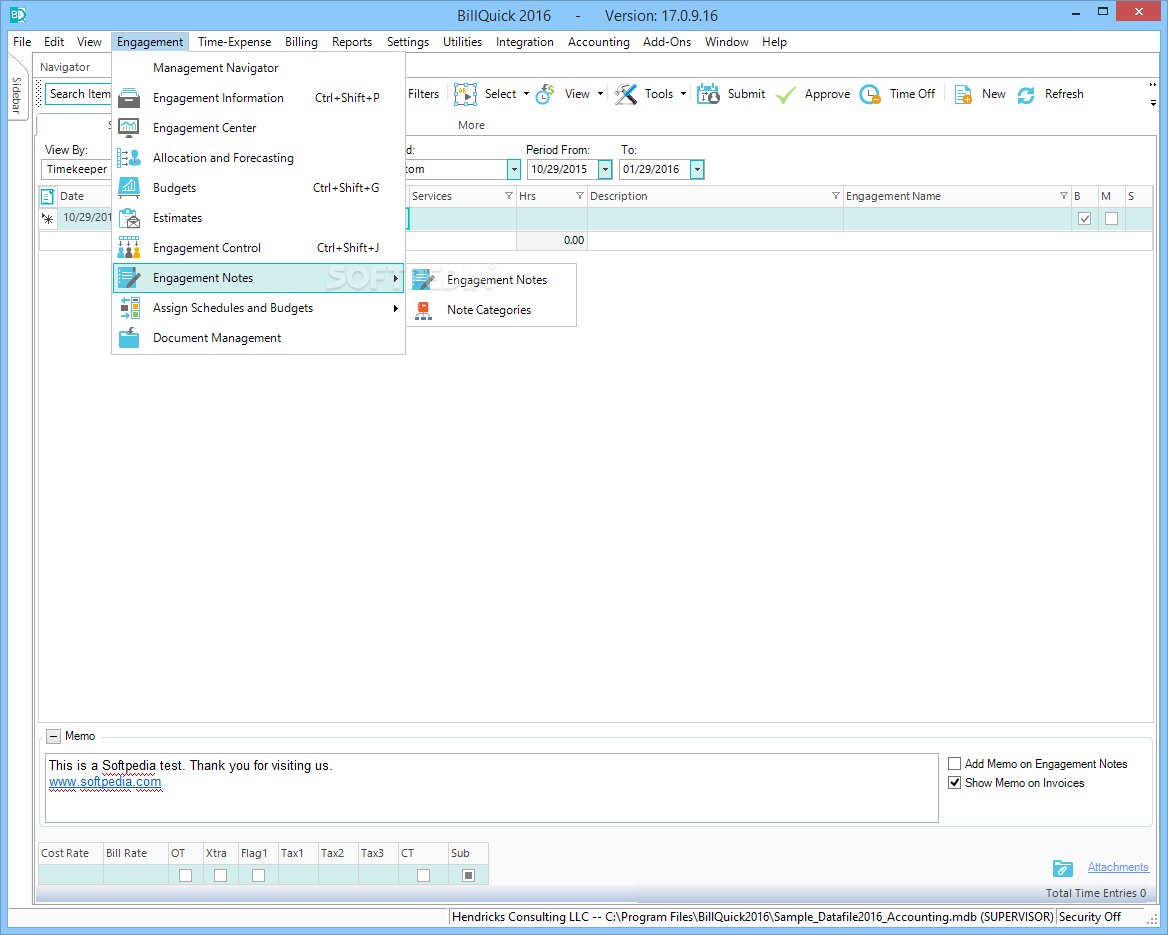Expand the View toolbar dropdown arrow
Image resolution: width=1168 pixels, height=935 pixels.
point(600,94)
